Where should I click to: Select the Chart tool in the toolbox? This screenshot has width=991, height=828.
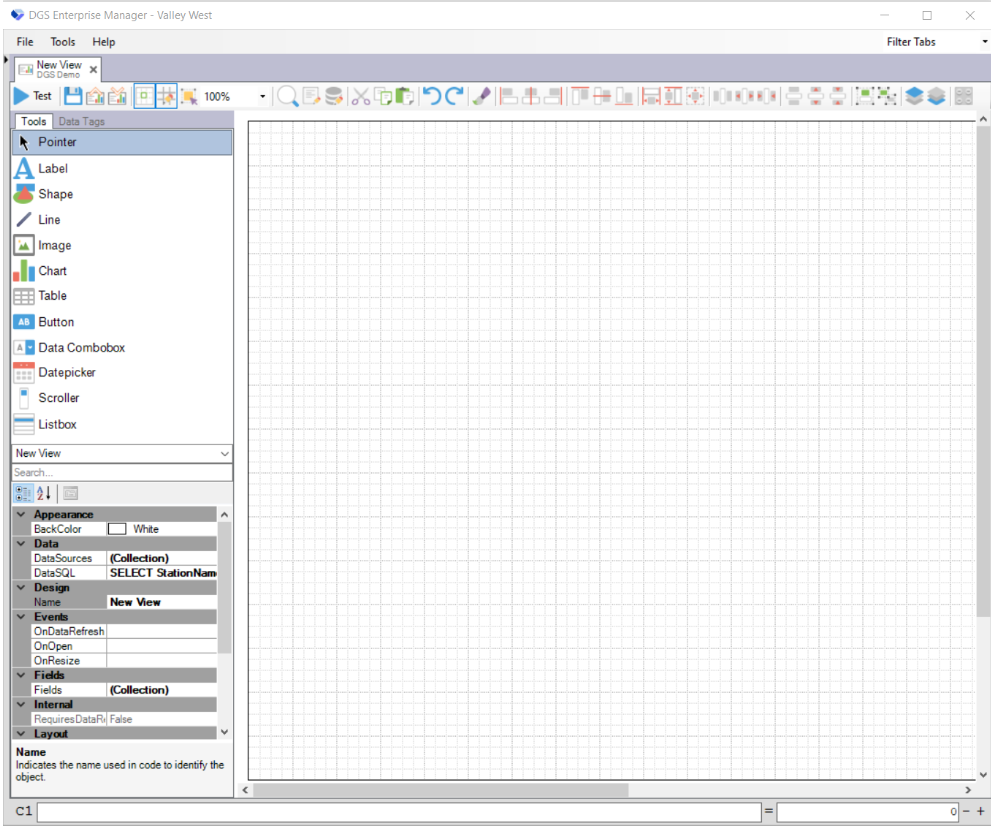[x=52, y=270]
